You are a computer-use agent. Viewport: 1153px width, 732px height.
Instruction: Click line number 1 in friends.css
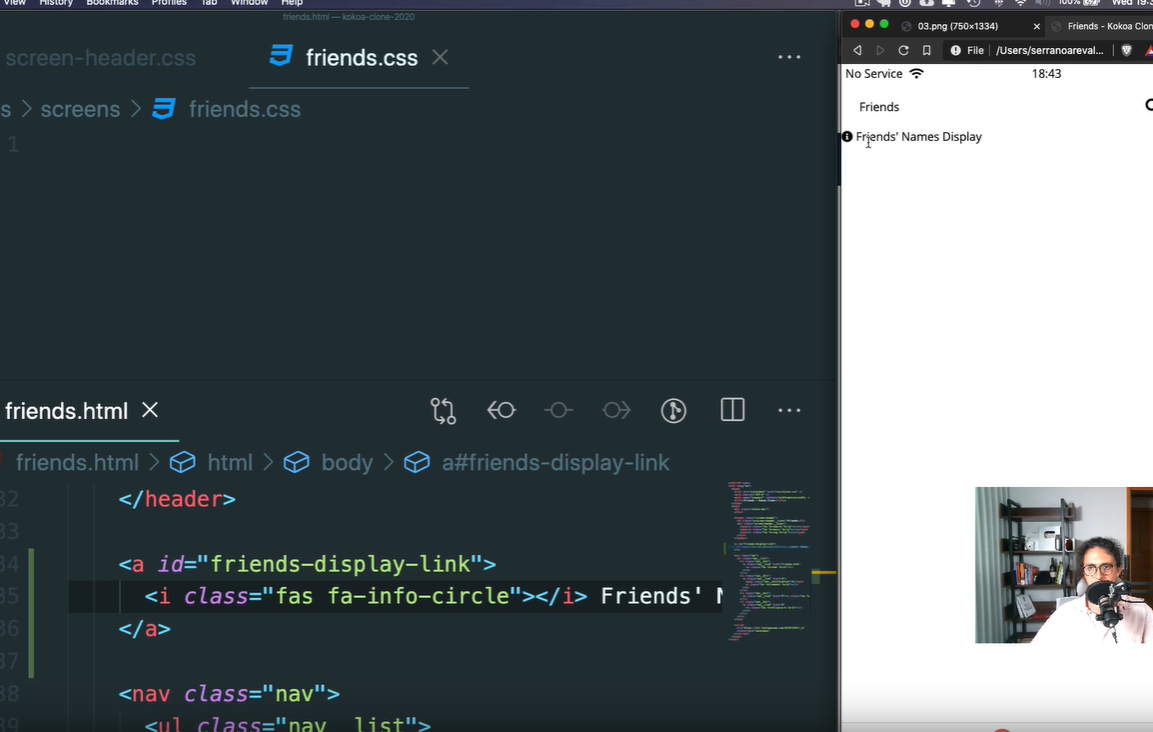(x=13, y=144)
